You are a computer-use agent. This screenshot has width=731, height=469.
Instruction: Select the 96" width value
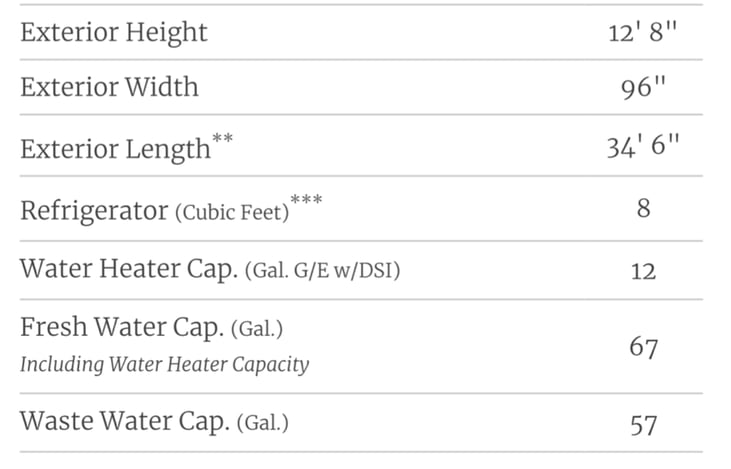(x=643, y=88)
